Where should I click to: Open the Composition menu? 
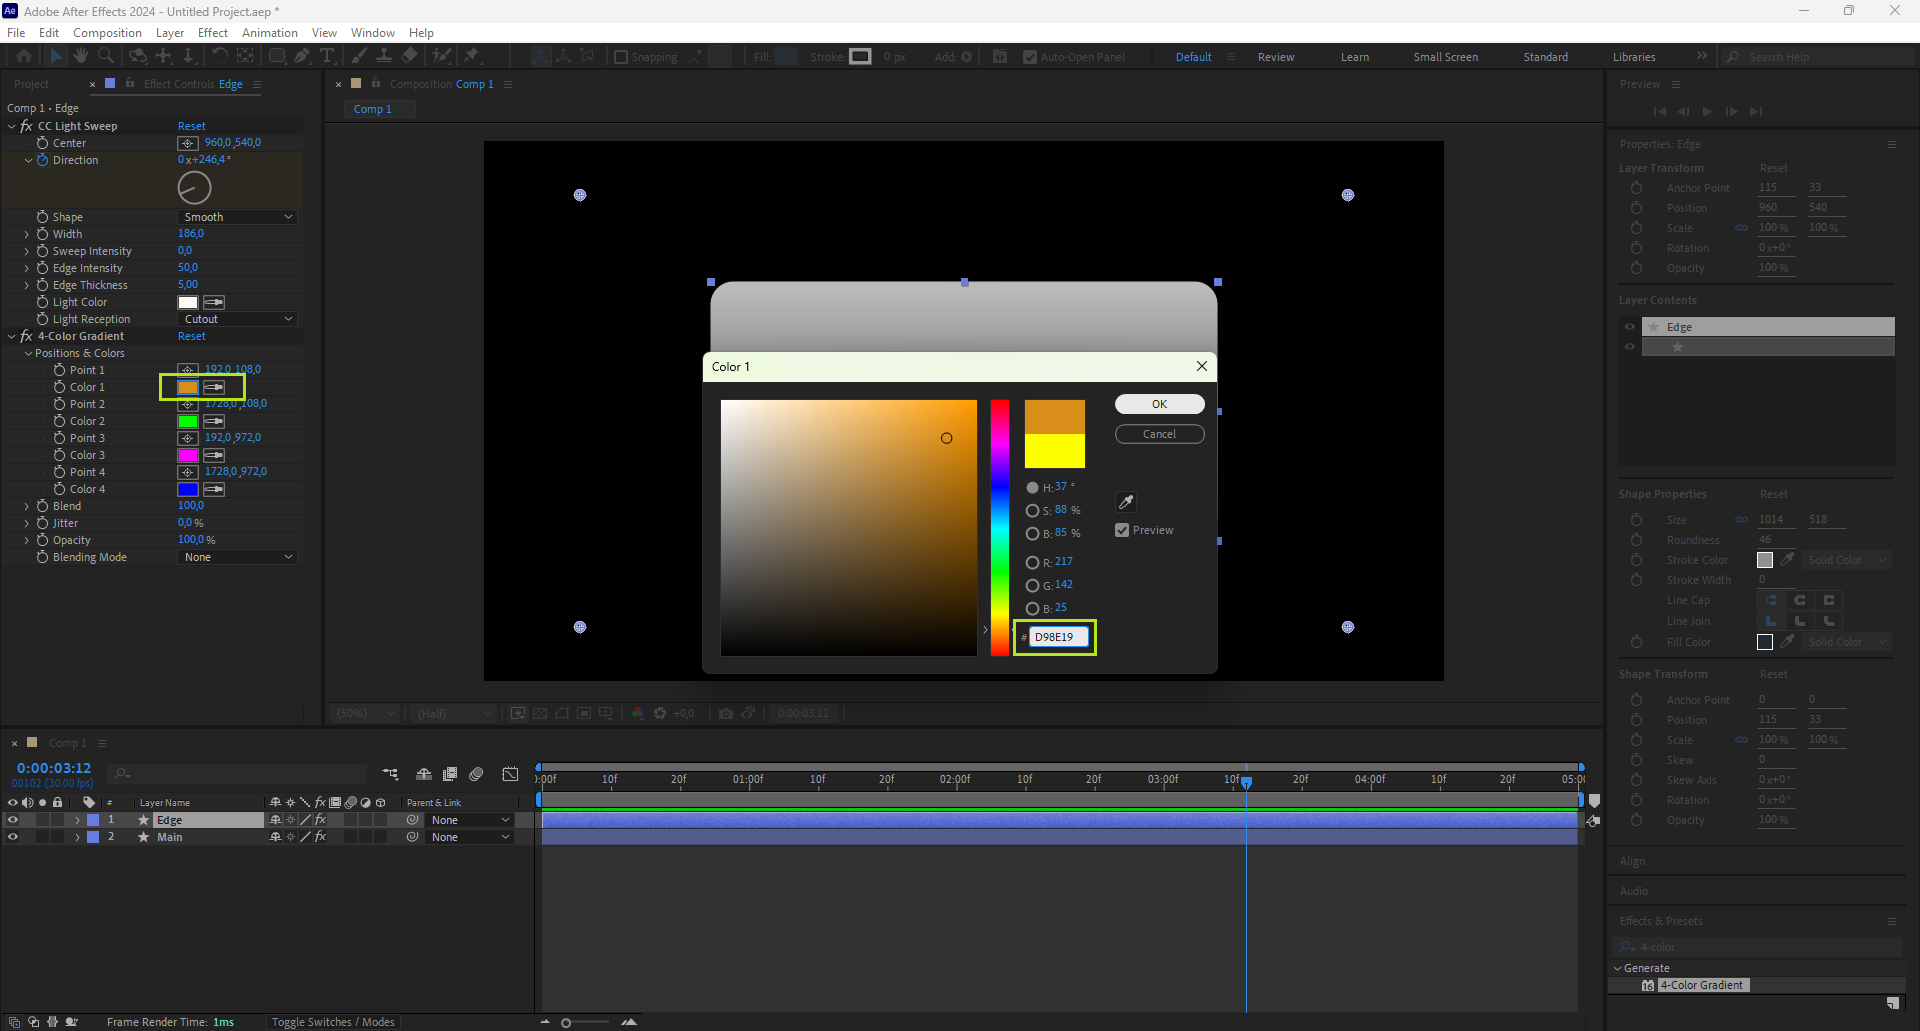107,32
